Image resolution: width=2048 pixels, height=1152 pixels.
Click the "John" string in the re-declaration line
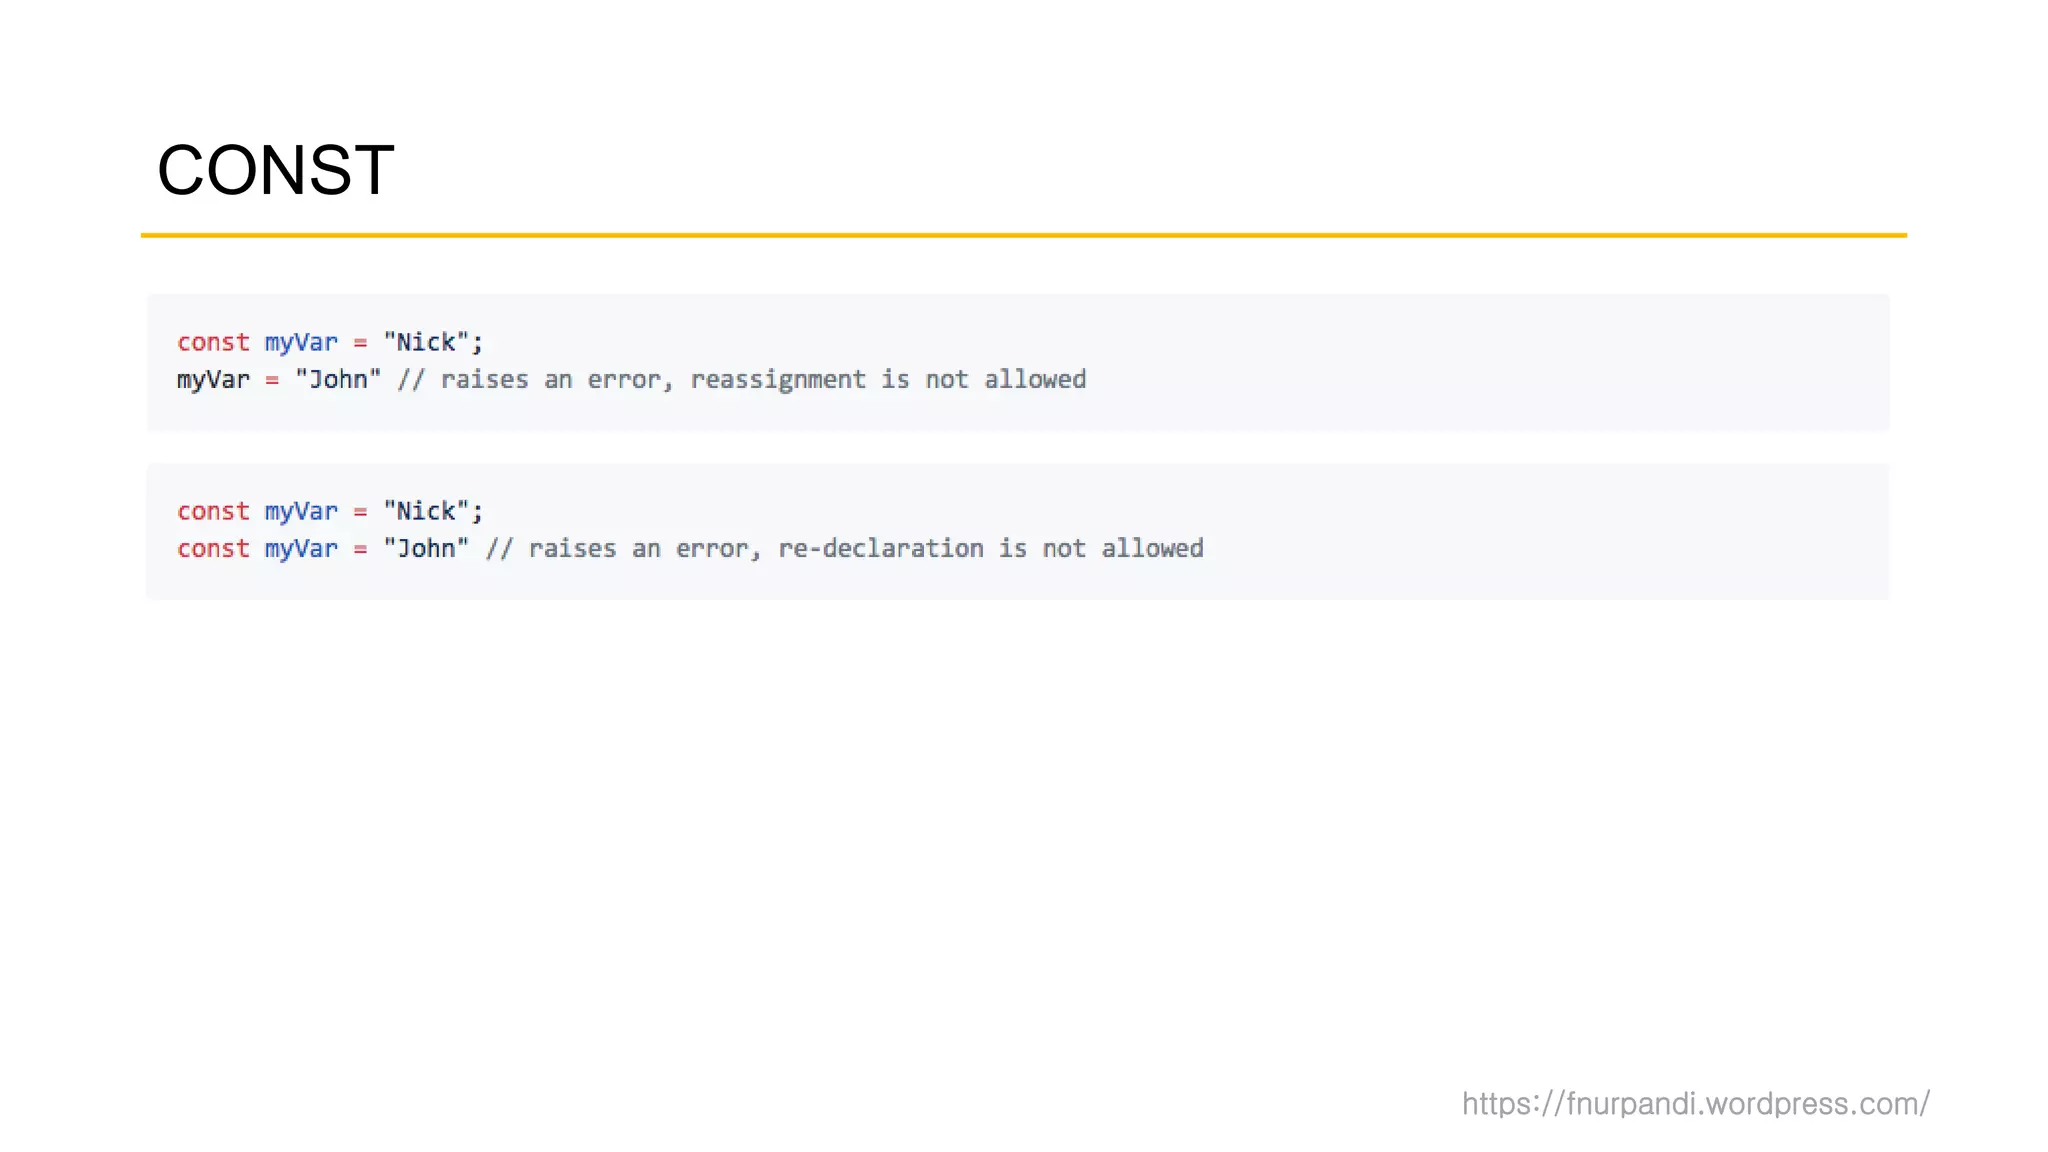pyautogui.click(x=426, y=549)
